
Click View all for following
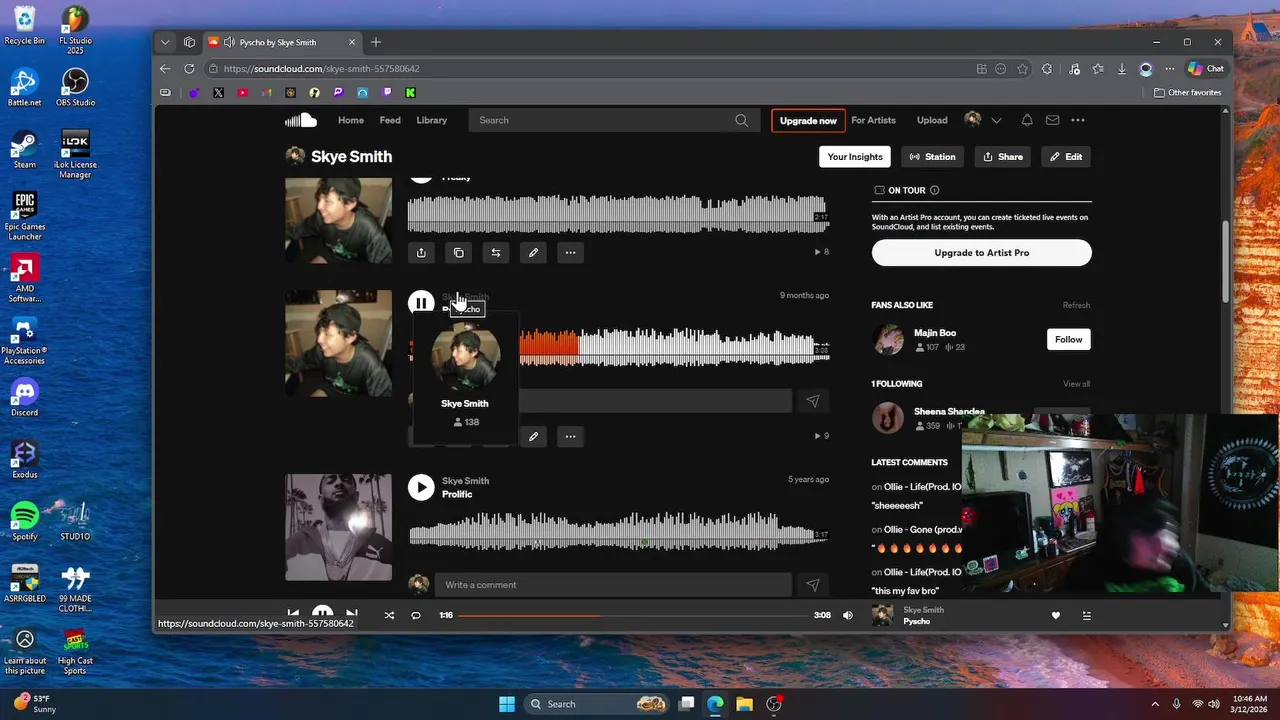[x=1076, y=384]
